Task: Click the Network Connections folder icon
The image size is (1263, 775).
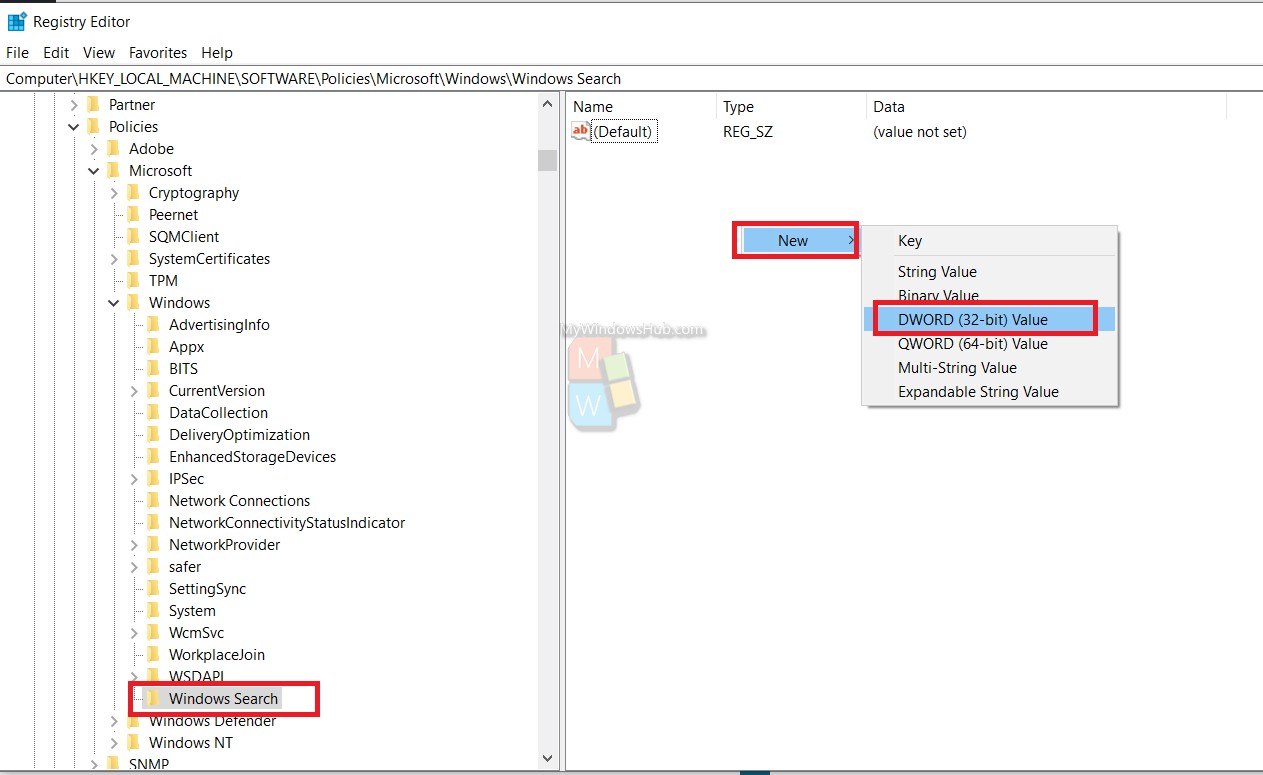Action: [x=154, y=500]
